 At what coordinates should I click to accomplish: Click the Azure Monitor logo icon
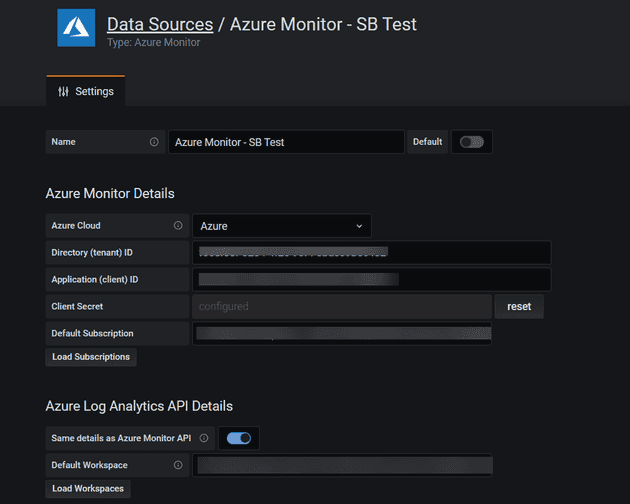tap(76, 28)
